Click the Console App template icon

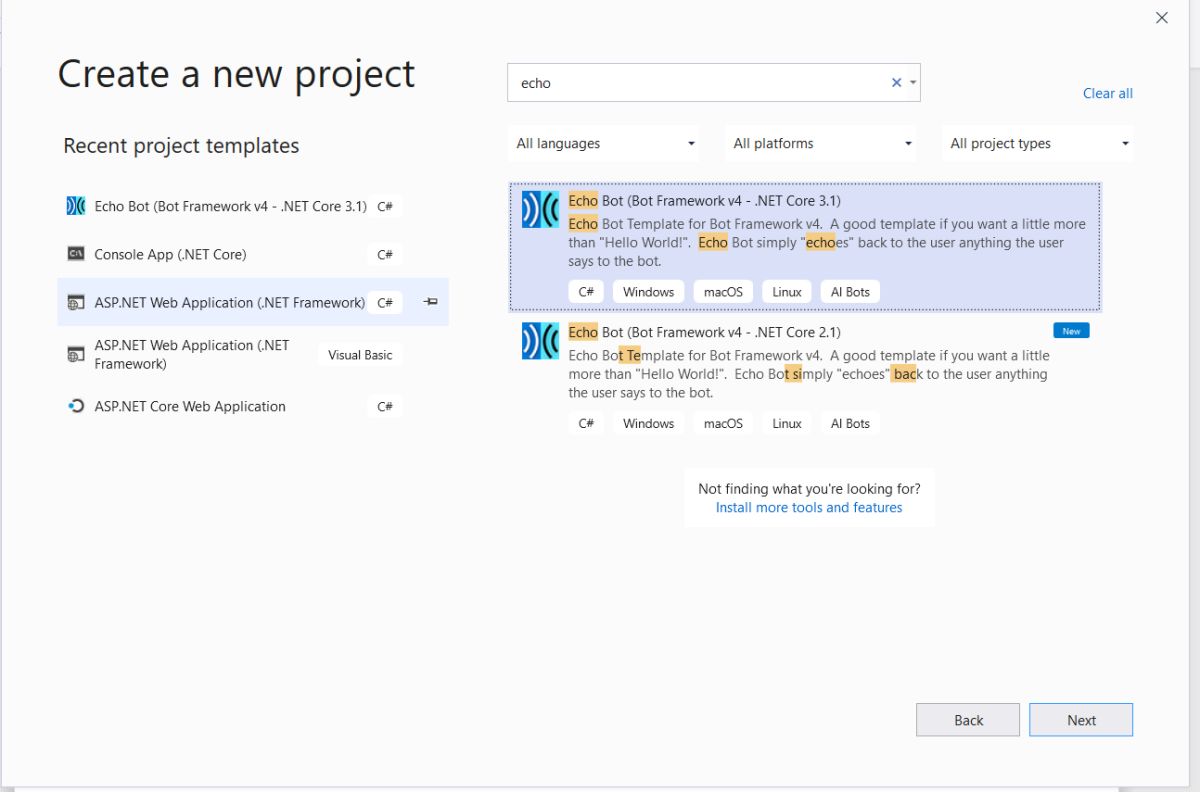click(x=76, y=254)
